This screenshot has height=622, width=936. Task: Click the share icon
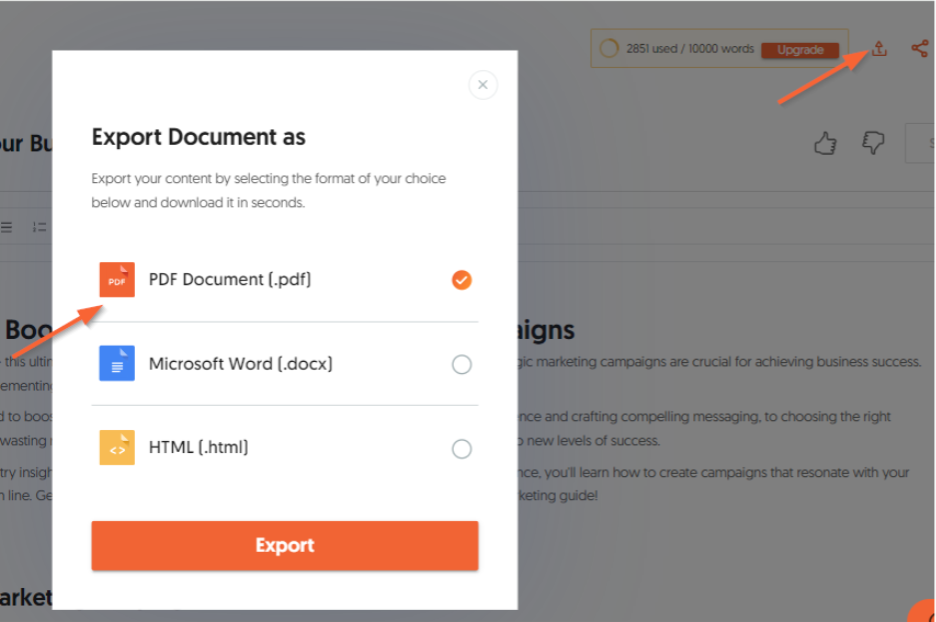[x=919, y=48]
